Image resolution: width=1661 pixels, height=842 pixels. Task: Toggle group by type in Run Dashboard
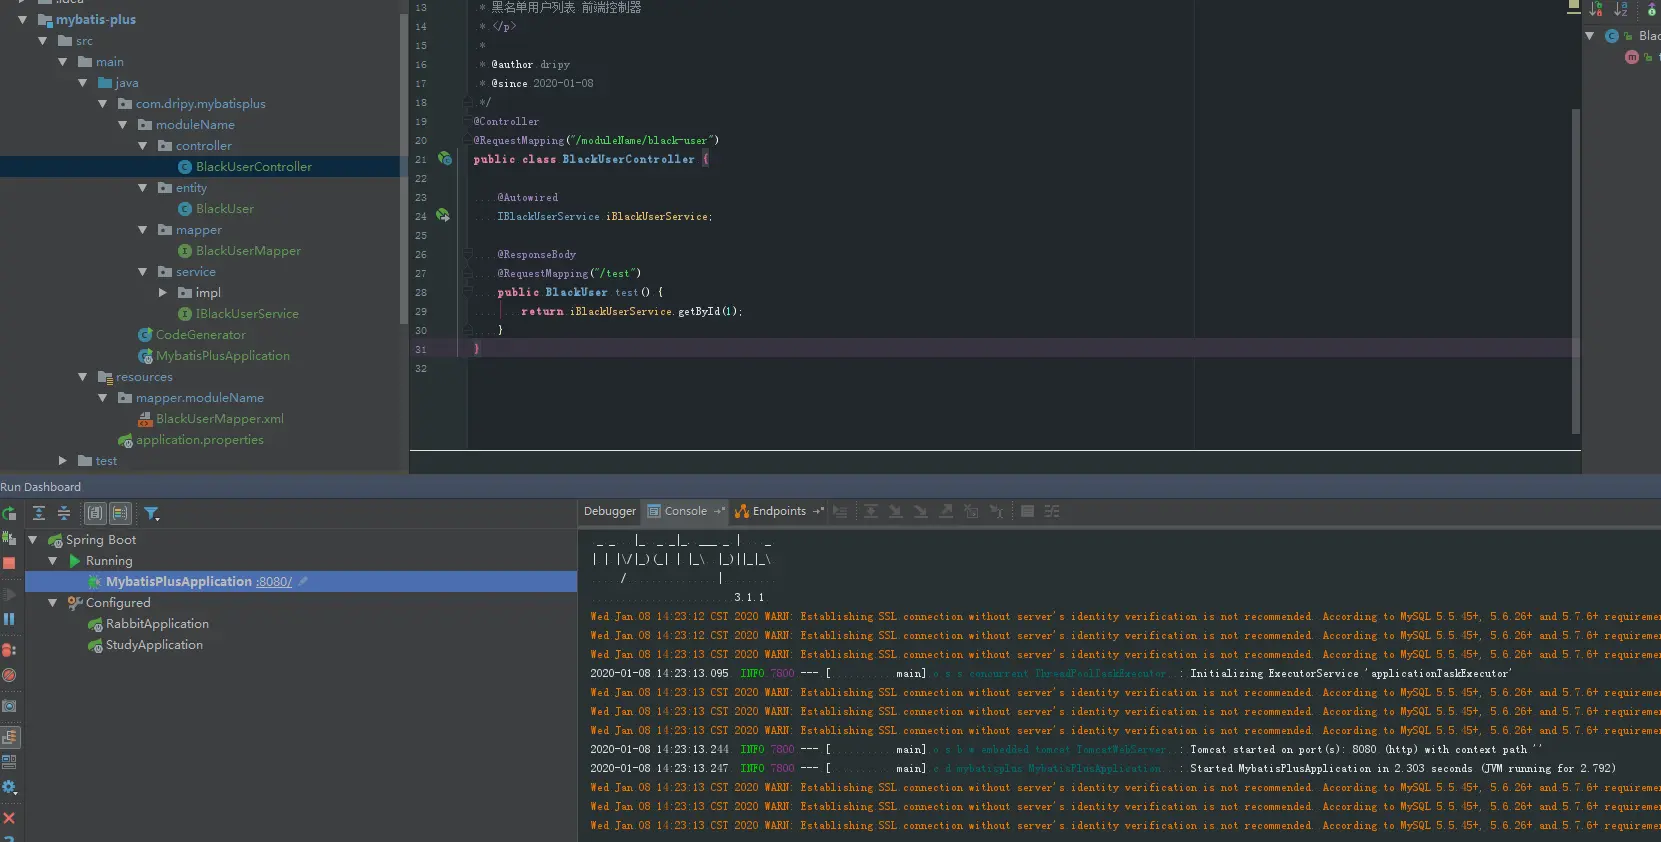coord(95,513)
